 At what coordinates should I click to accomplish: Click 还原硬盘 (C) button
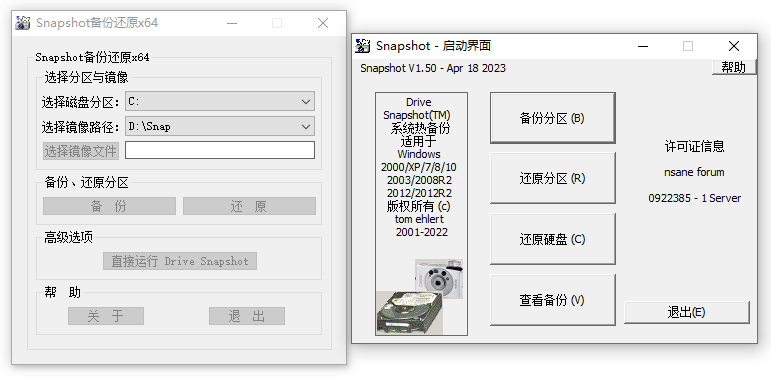(x=553, y=239)
